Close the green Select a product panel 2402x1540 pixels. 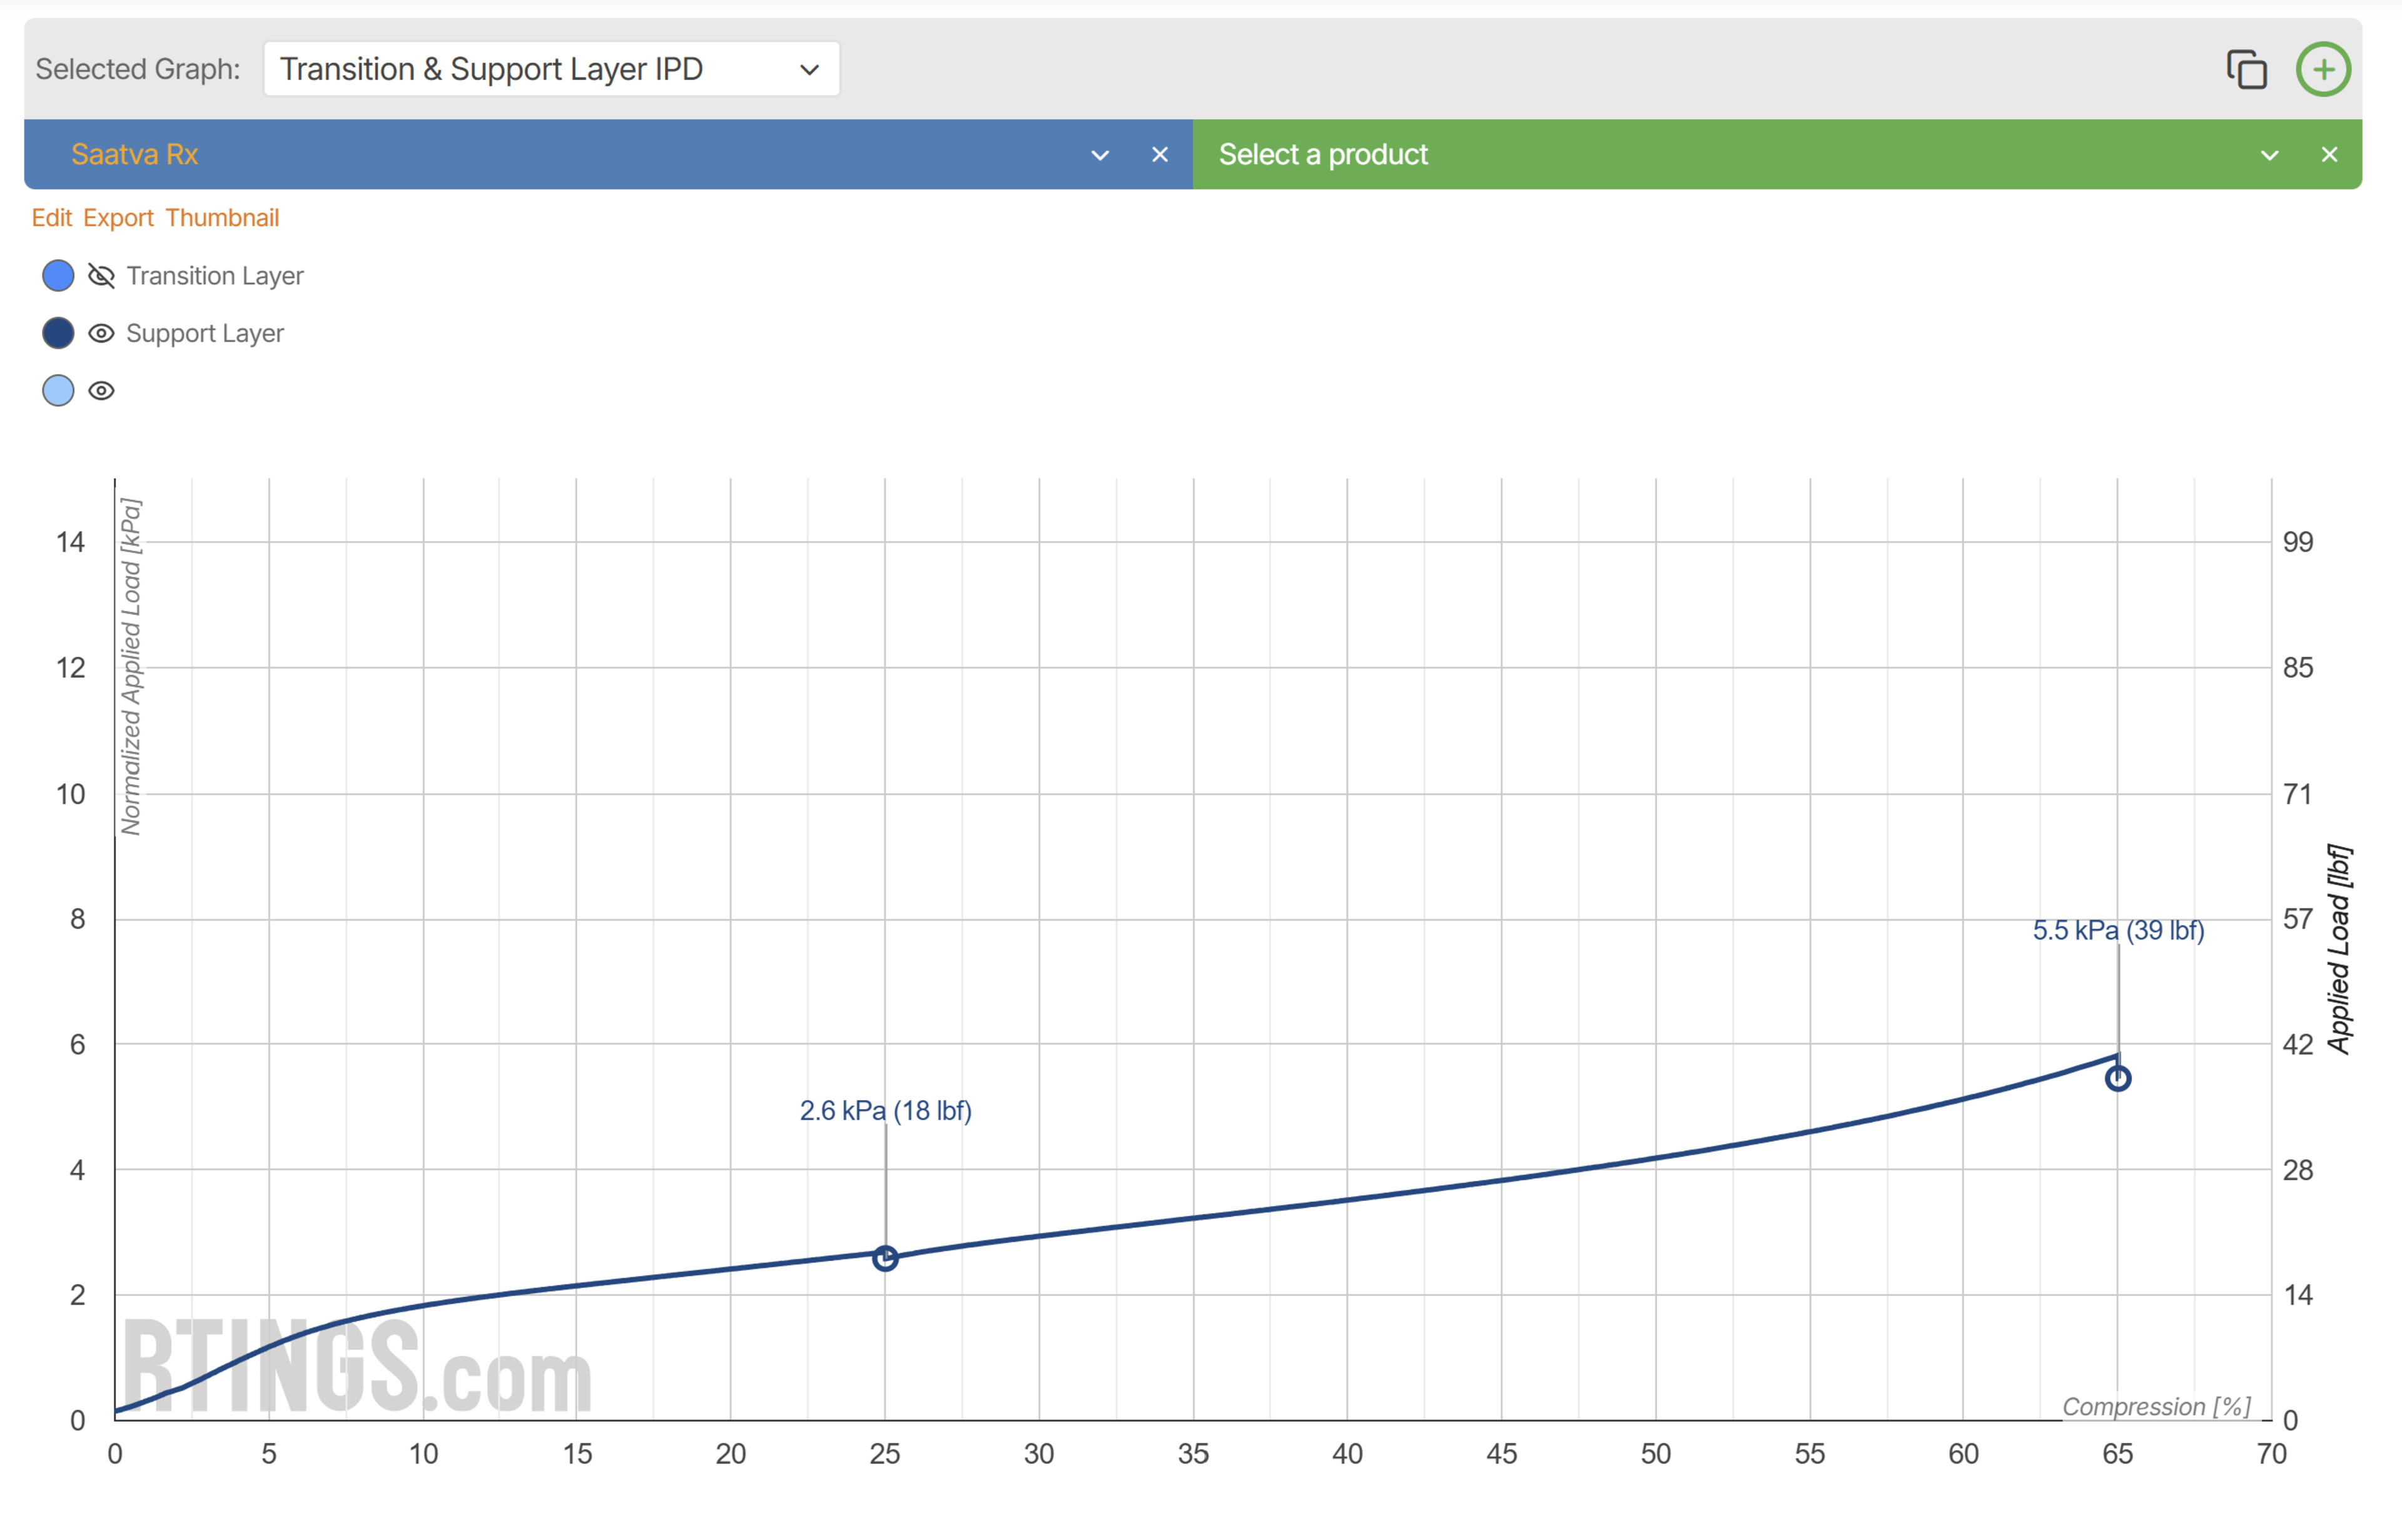click(x=2329, y=155)
